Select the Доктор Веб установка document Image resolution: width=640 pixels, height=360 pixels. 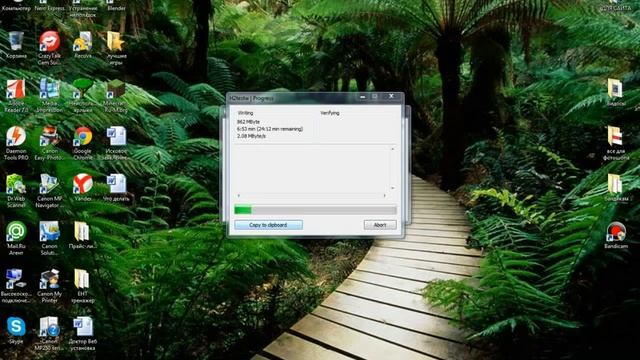tap(83, 334)
